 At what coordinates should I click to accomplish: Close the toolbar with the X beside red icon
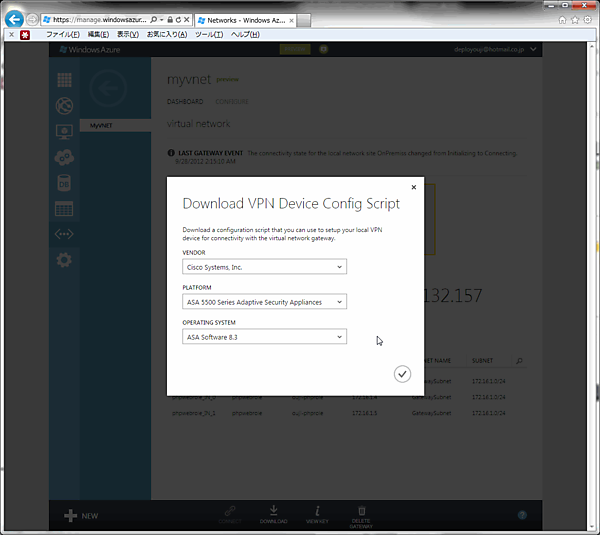[x=11, y=34]
